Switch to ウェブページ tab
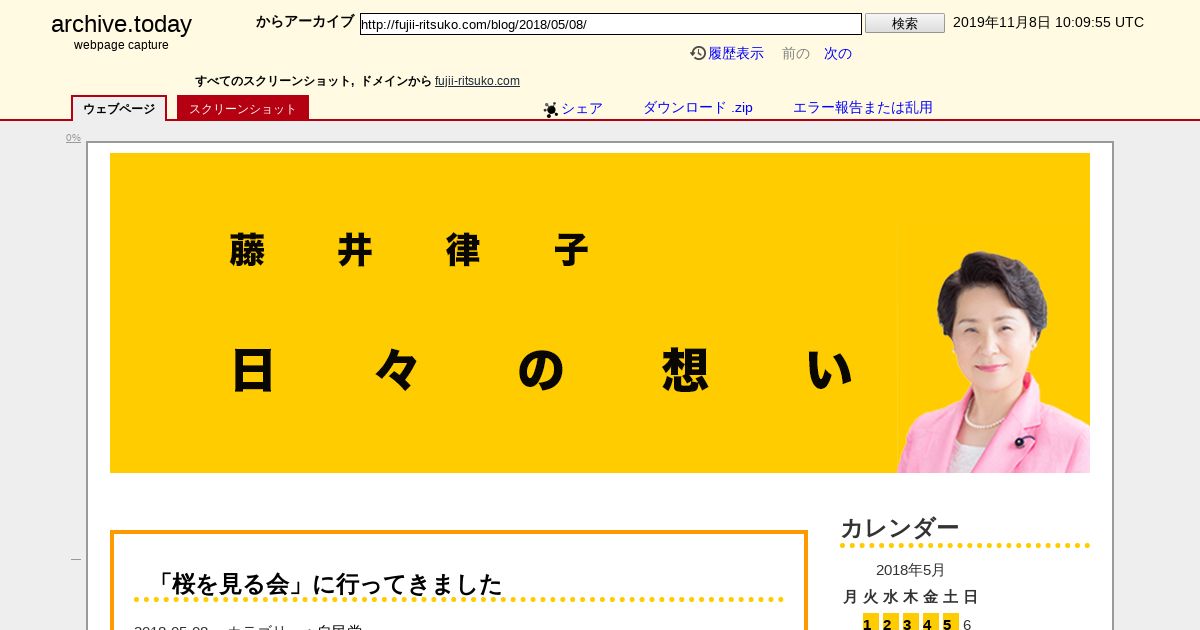 (x=119, y=108)
